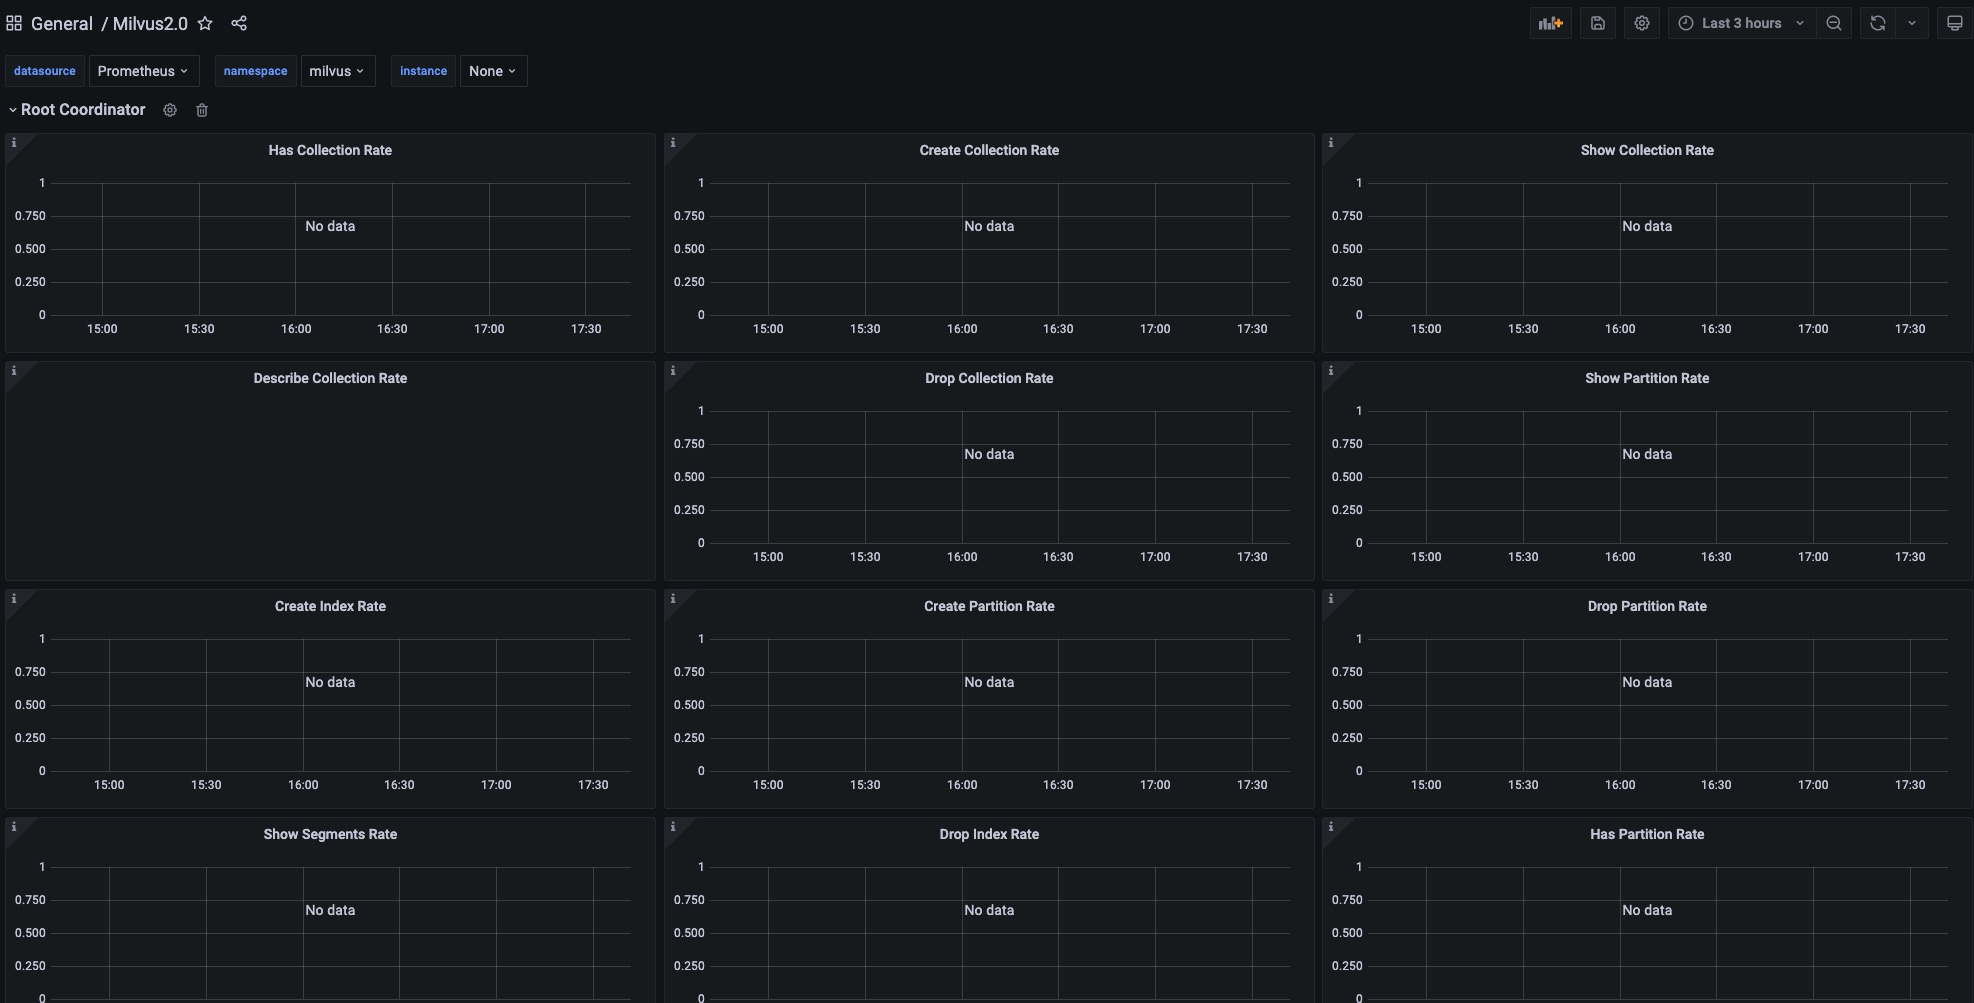Open the instance None dropdown
1974x1003 pixels.
493,71
